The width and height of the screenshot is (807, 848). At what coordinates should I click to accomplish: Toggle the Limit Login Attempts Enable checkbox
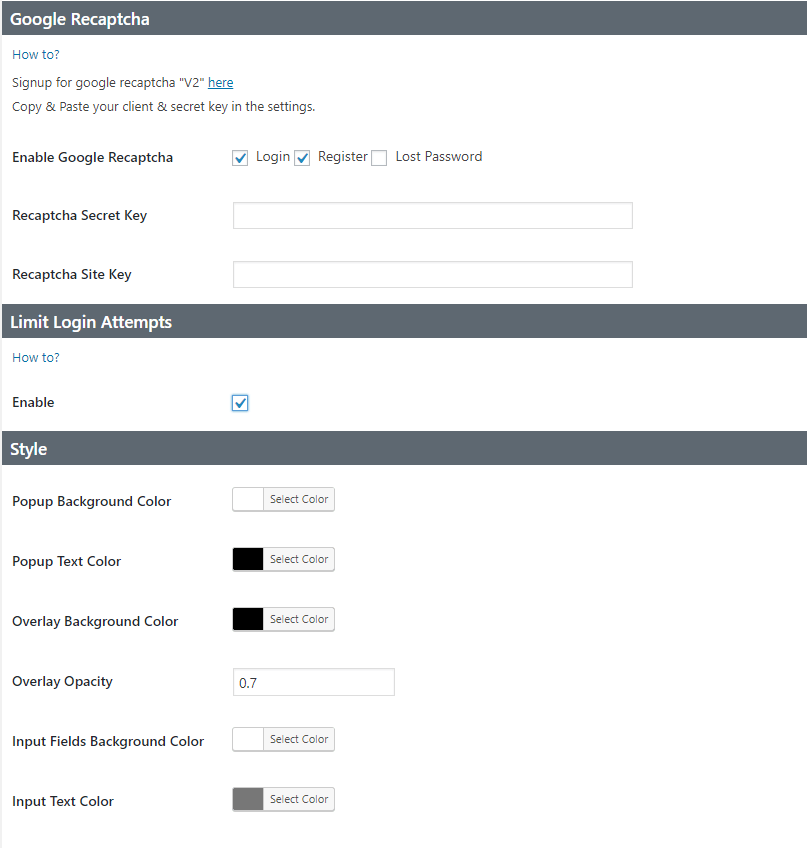tap(240, 402)
